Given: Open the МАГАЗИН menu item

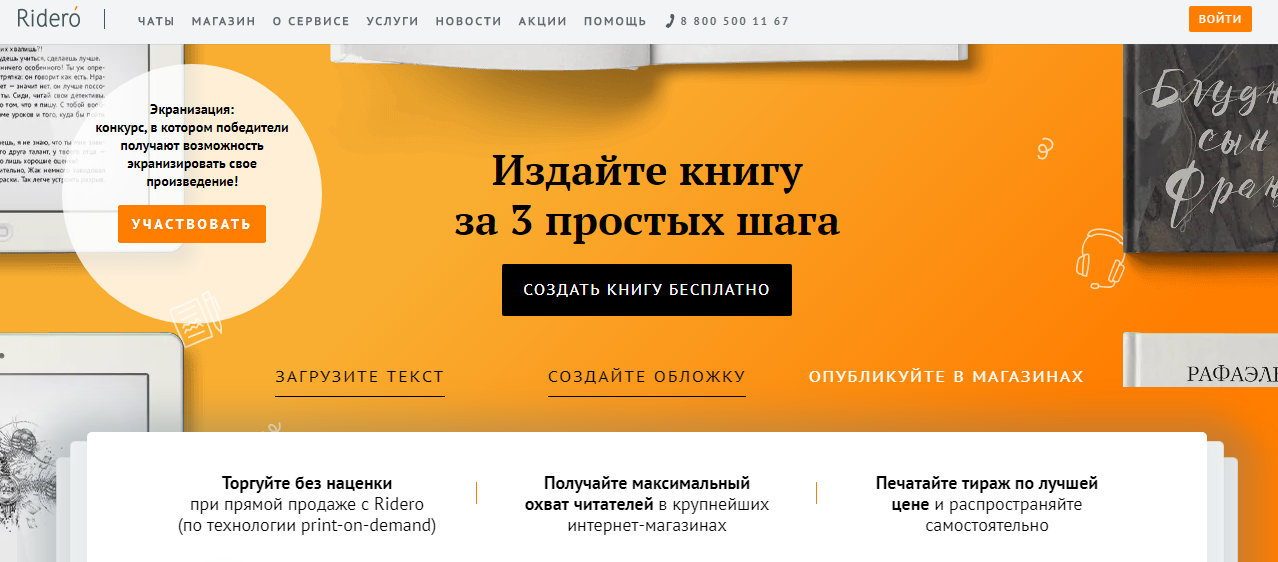Looking at the screenshot, I should coord(223,21).
